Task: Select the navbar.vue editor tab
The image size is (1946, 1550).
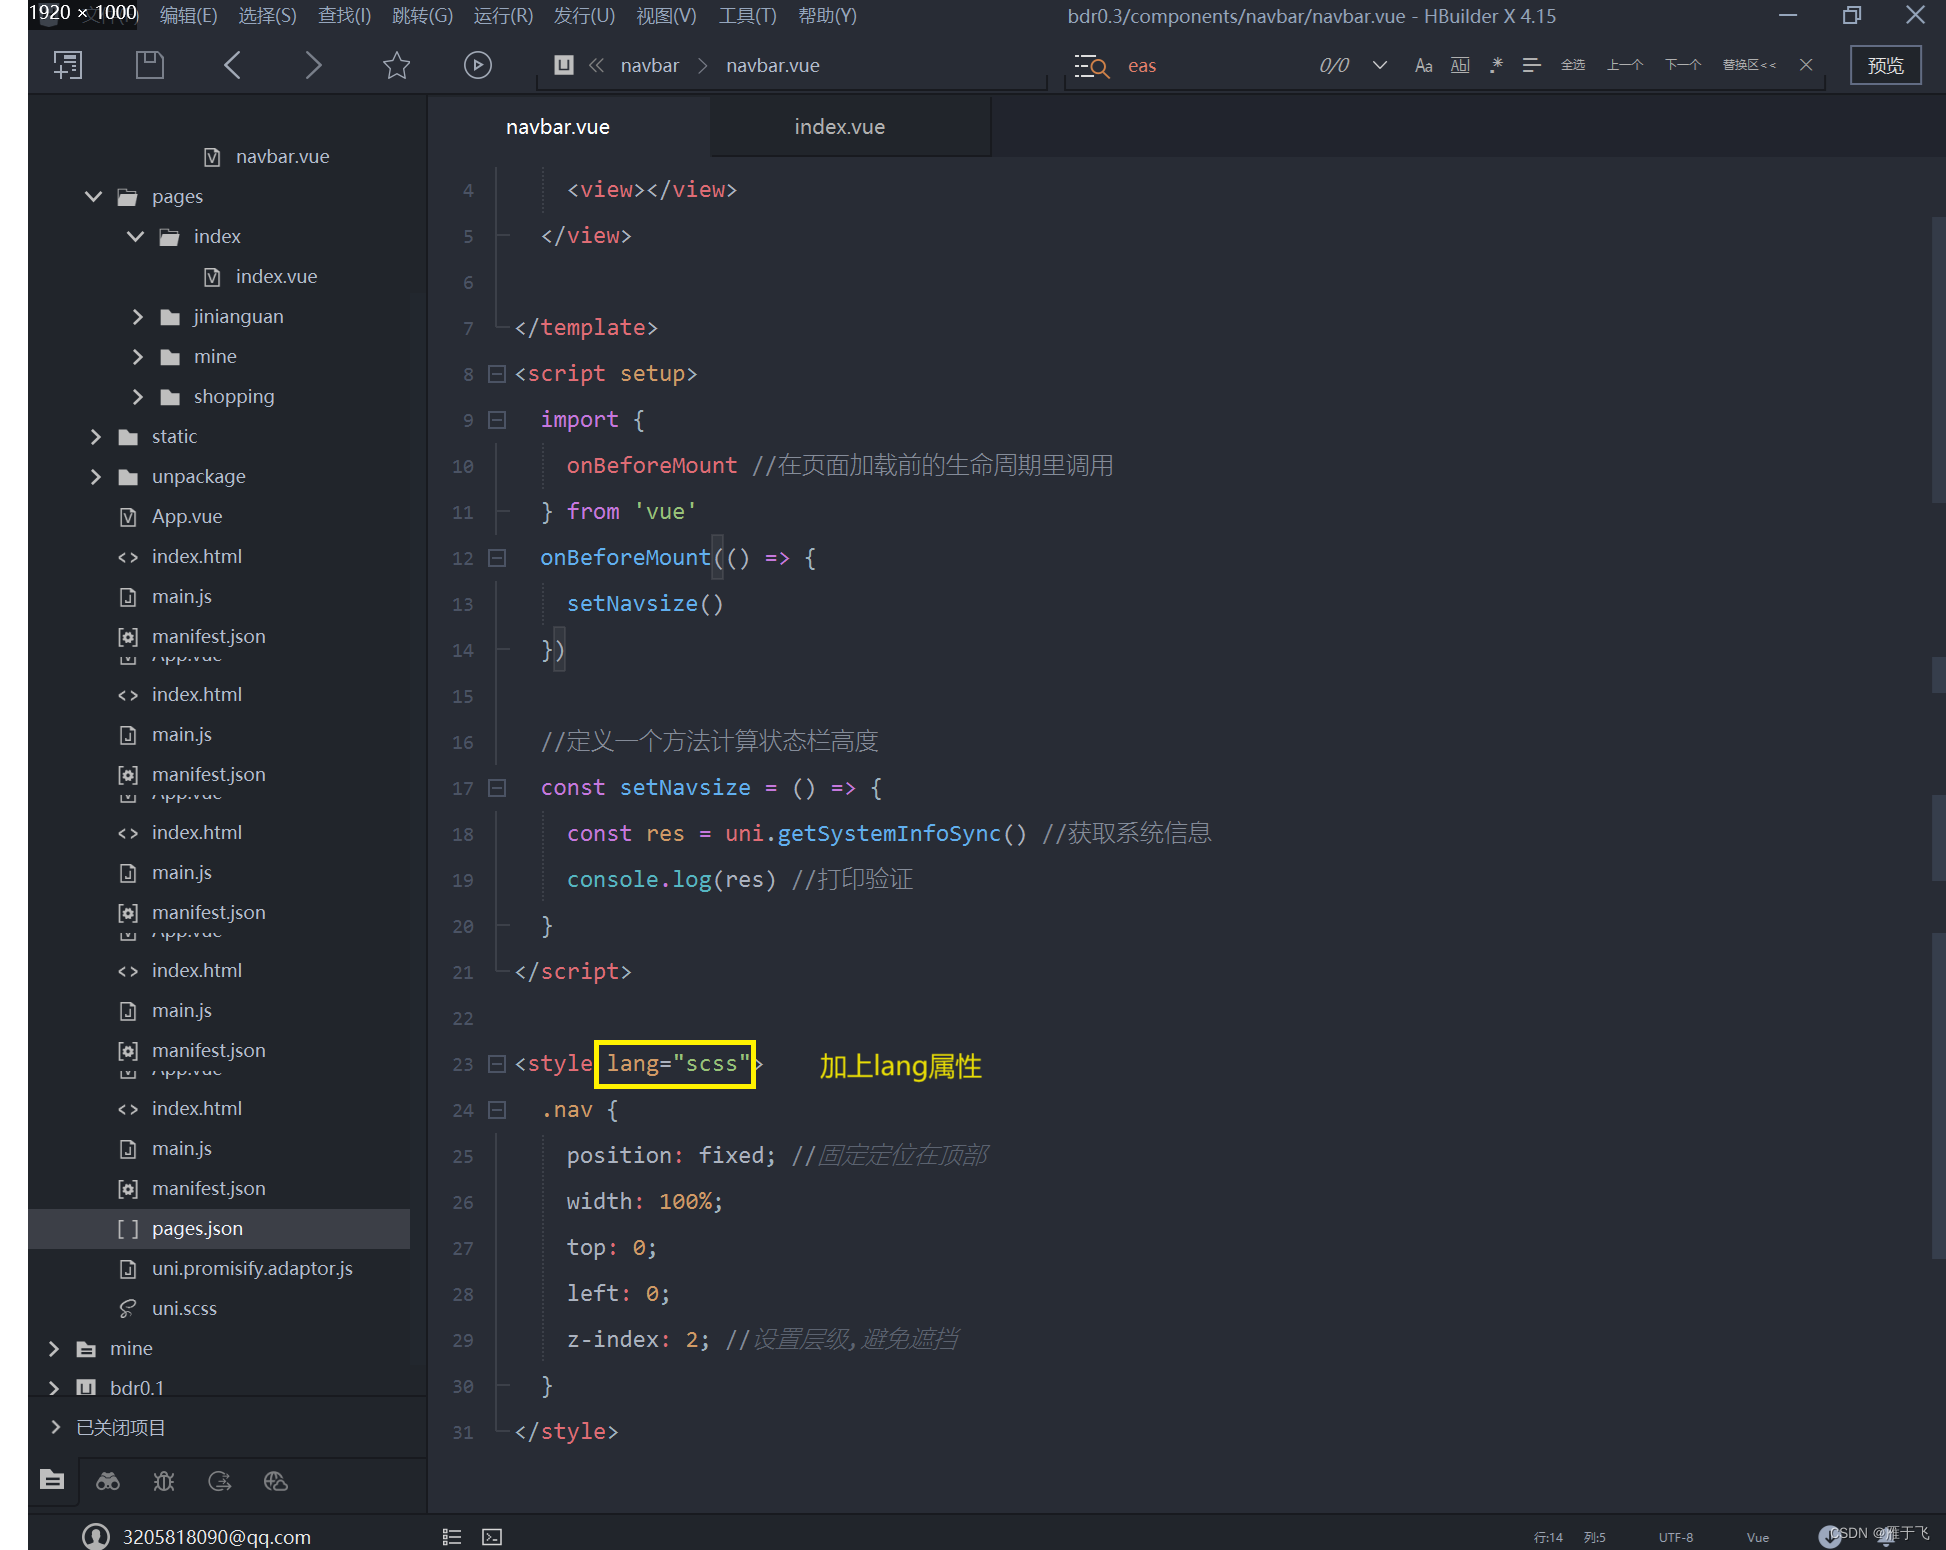Action: coord(557,127)
